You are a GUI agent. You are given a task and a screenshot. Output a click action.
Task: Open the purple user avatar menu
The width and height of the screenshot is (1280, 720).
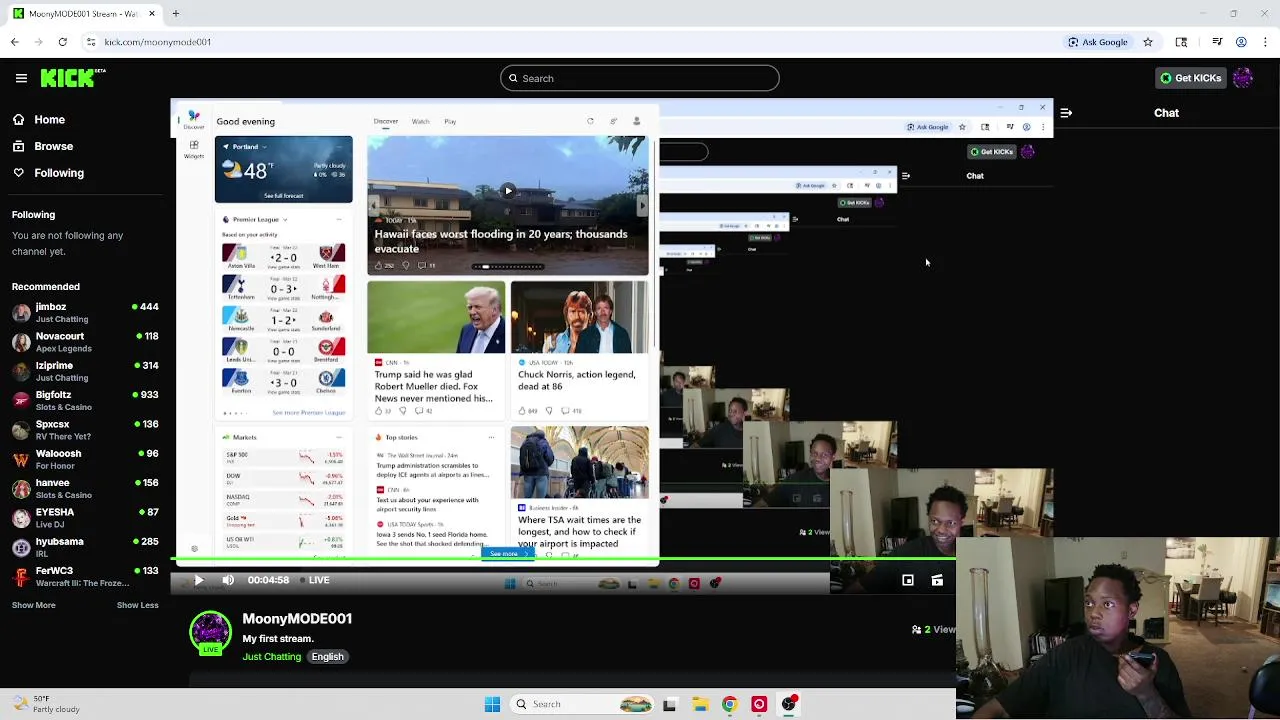[x=1243, y=78]
